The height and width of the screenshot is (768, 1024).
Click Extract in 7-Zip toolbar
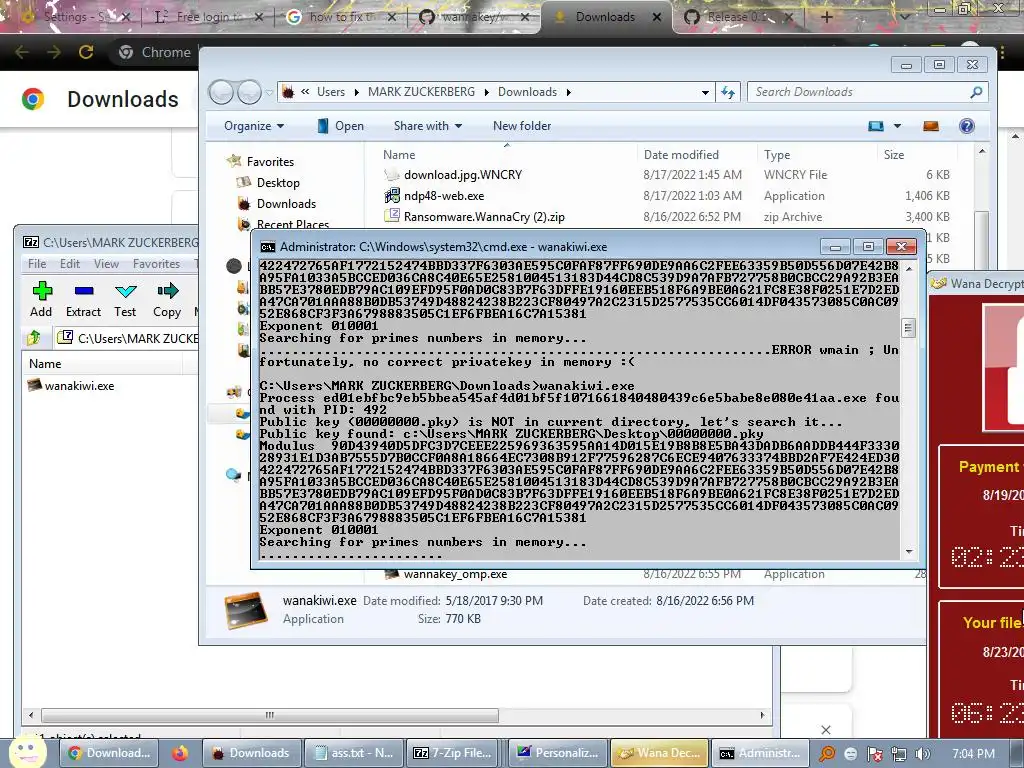[x=84, y=298]
